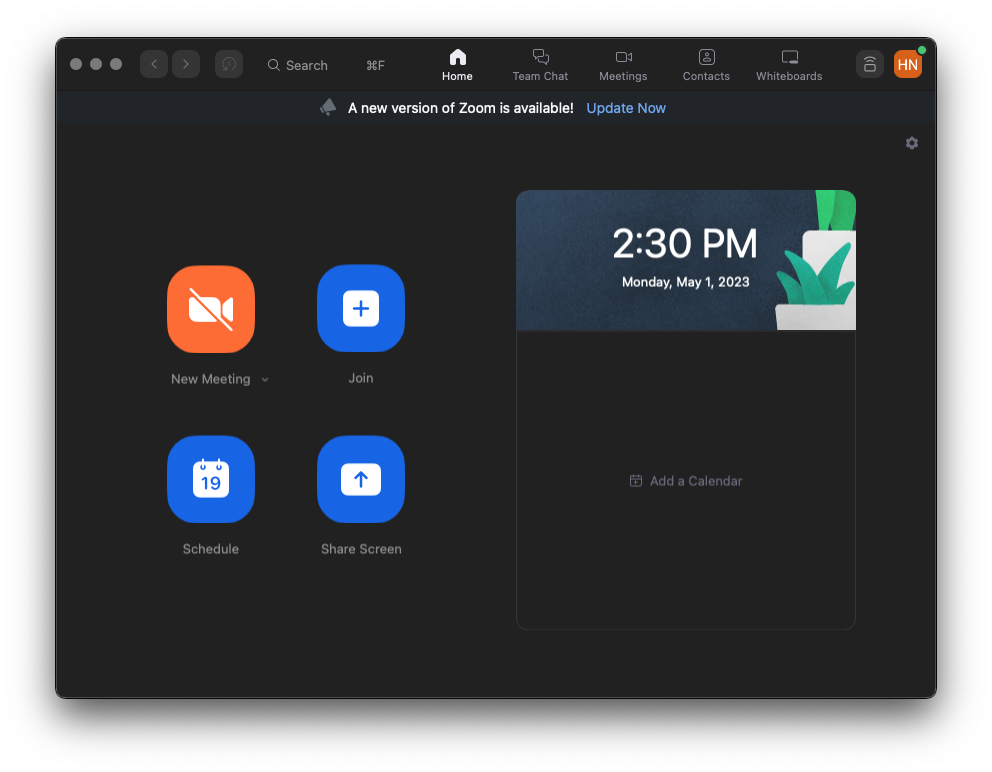This screenshot has height=772, width=992.
Task: Open the phone/device icon beside the profile avatar
Action: tap(870, 64)
